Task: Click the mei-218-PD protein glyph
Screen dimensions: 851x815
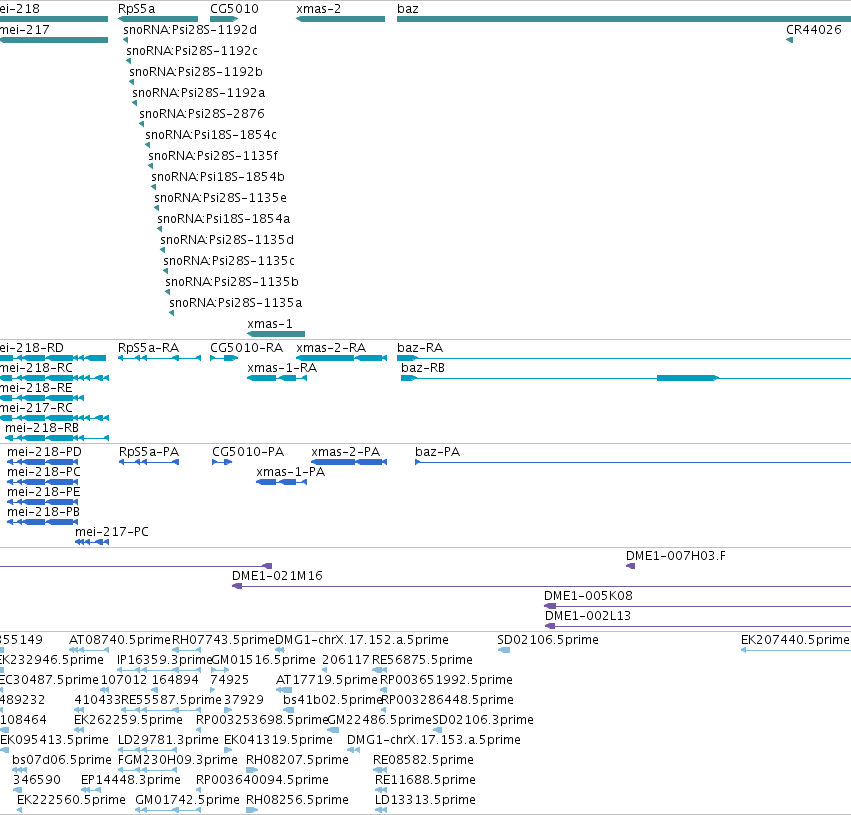Action: pos(42,462)
